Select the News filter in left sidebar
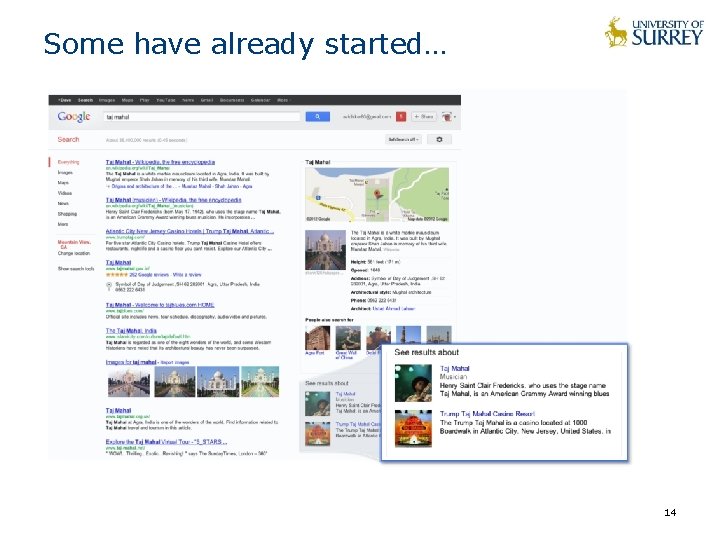 63,203
